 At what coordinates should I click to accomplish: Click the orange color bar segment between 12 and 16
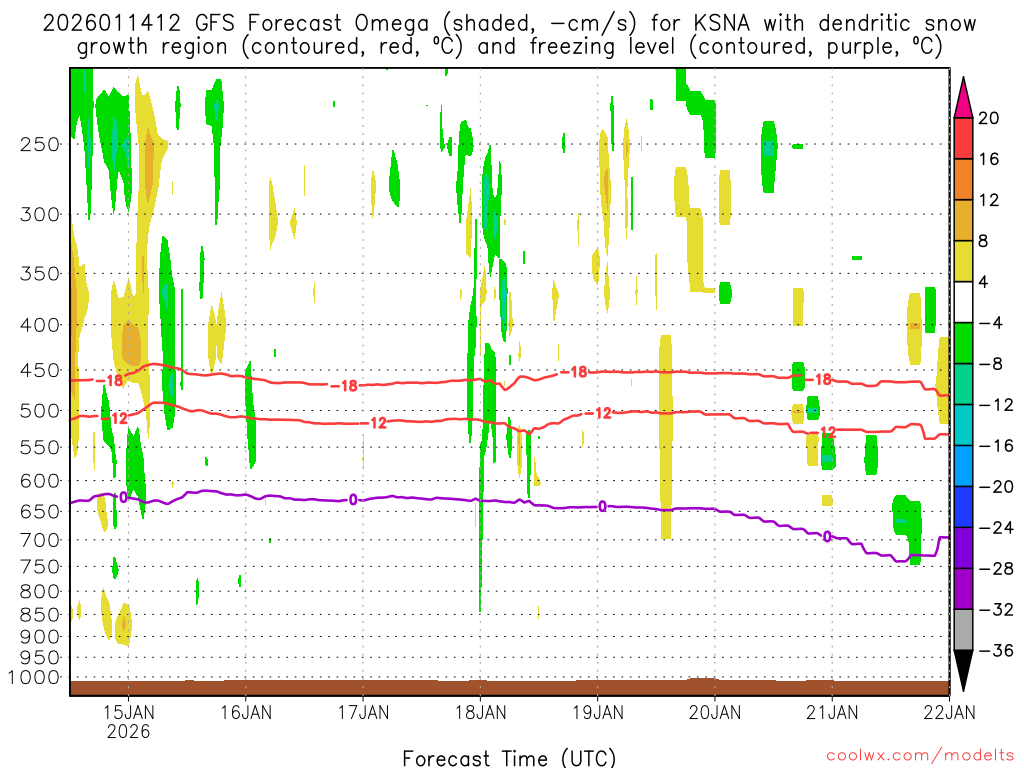[963, 180]
